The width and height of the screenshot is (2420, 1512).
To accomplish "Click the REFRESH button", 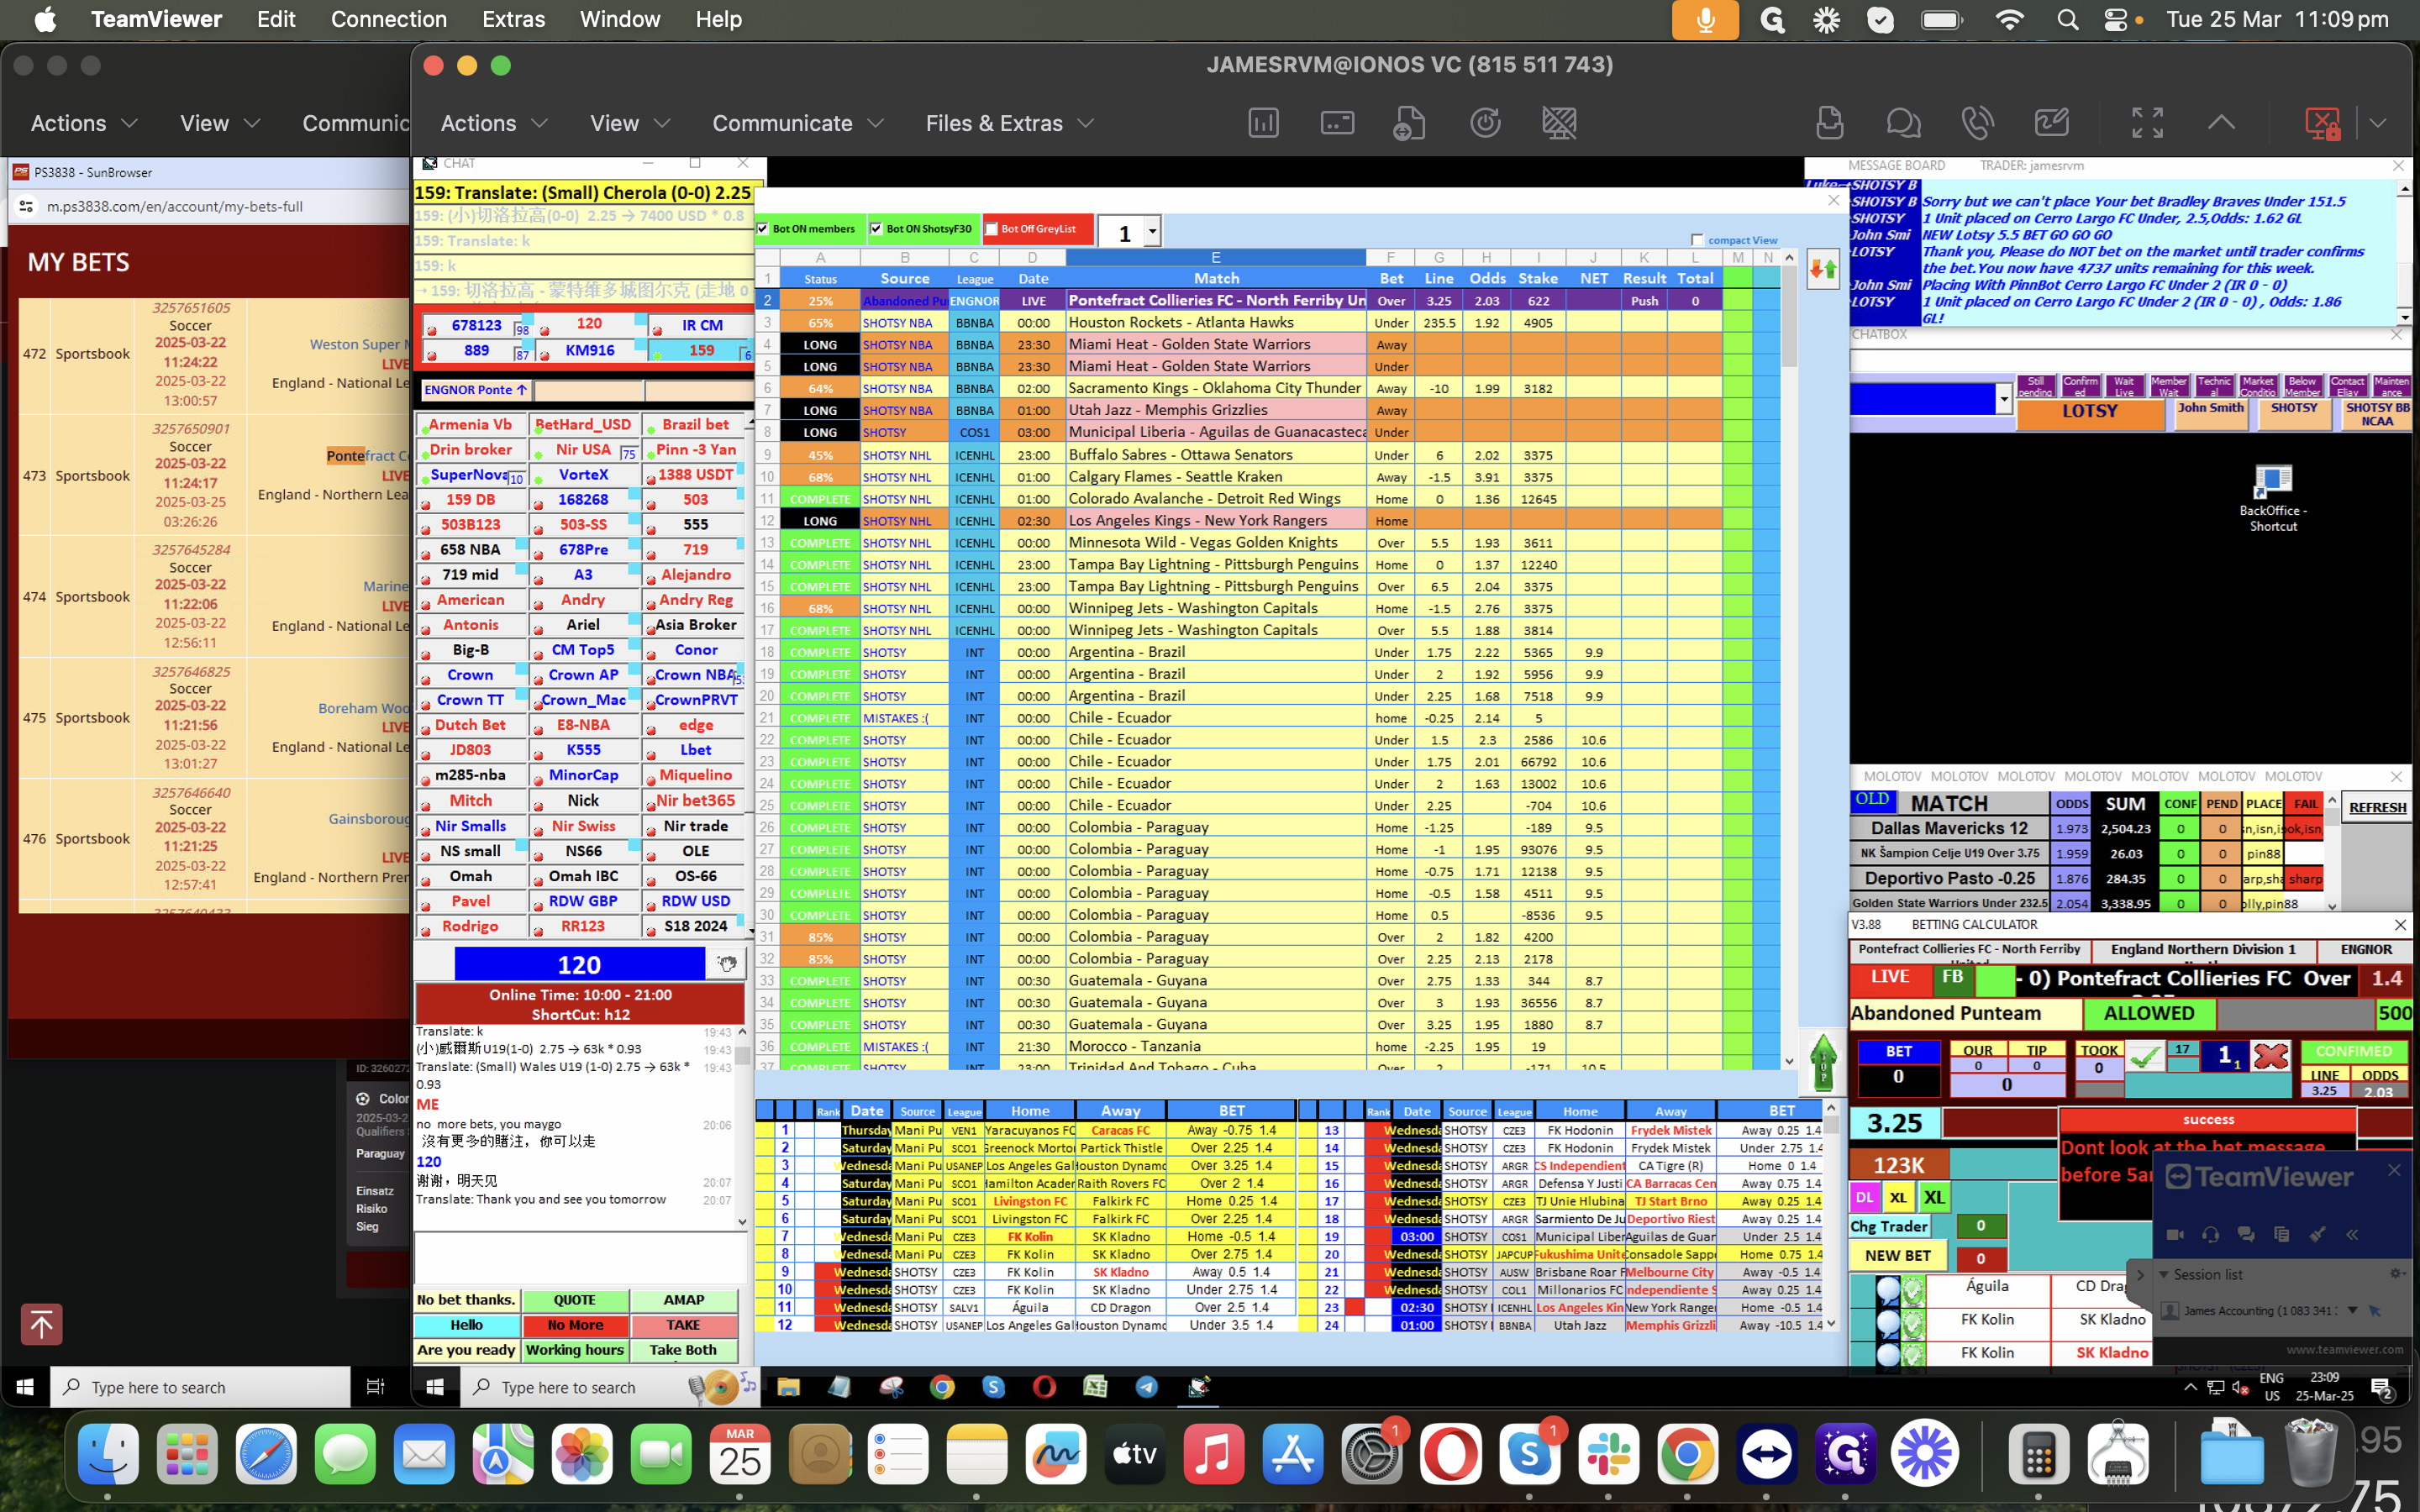I will point(2377,807).
